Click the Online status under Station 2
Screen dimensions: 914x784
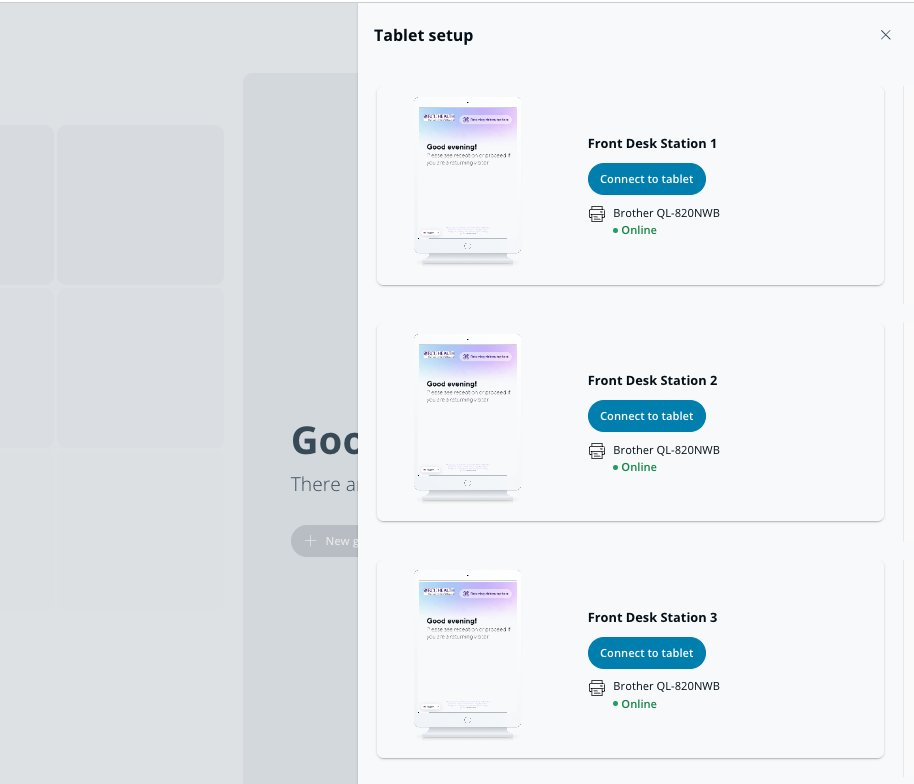638,467
